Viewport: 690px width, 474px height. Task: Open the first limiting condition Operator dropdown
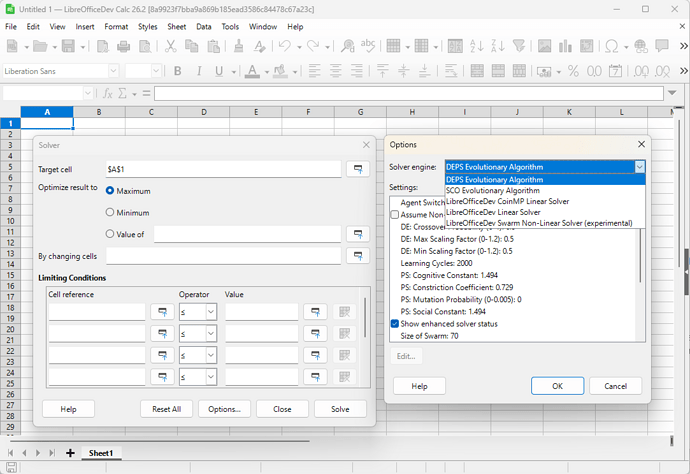(211, 312)
